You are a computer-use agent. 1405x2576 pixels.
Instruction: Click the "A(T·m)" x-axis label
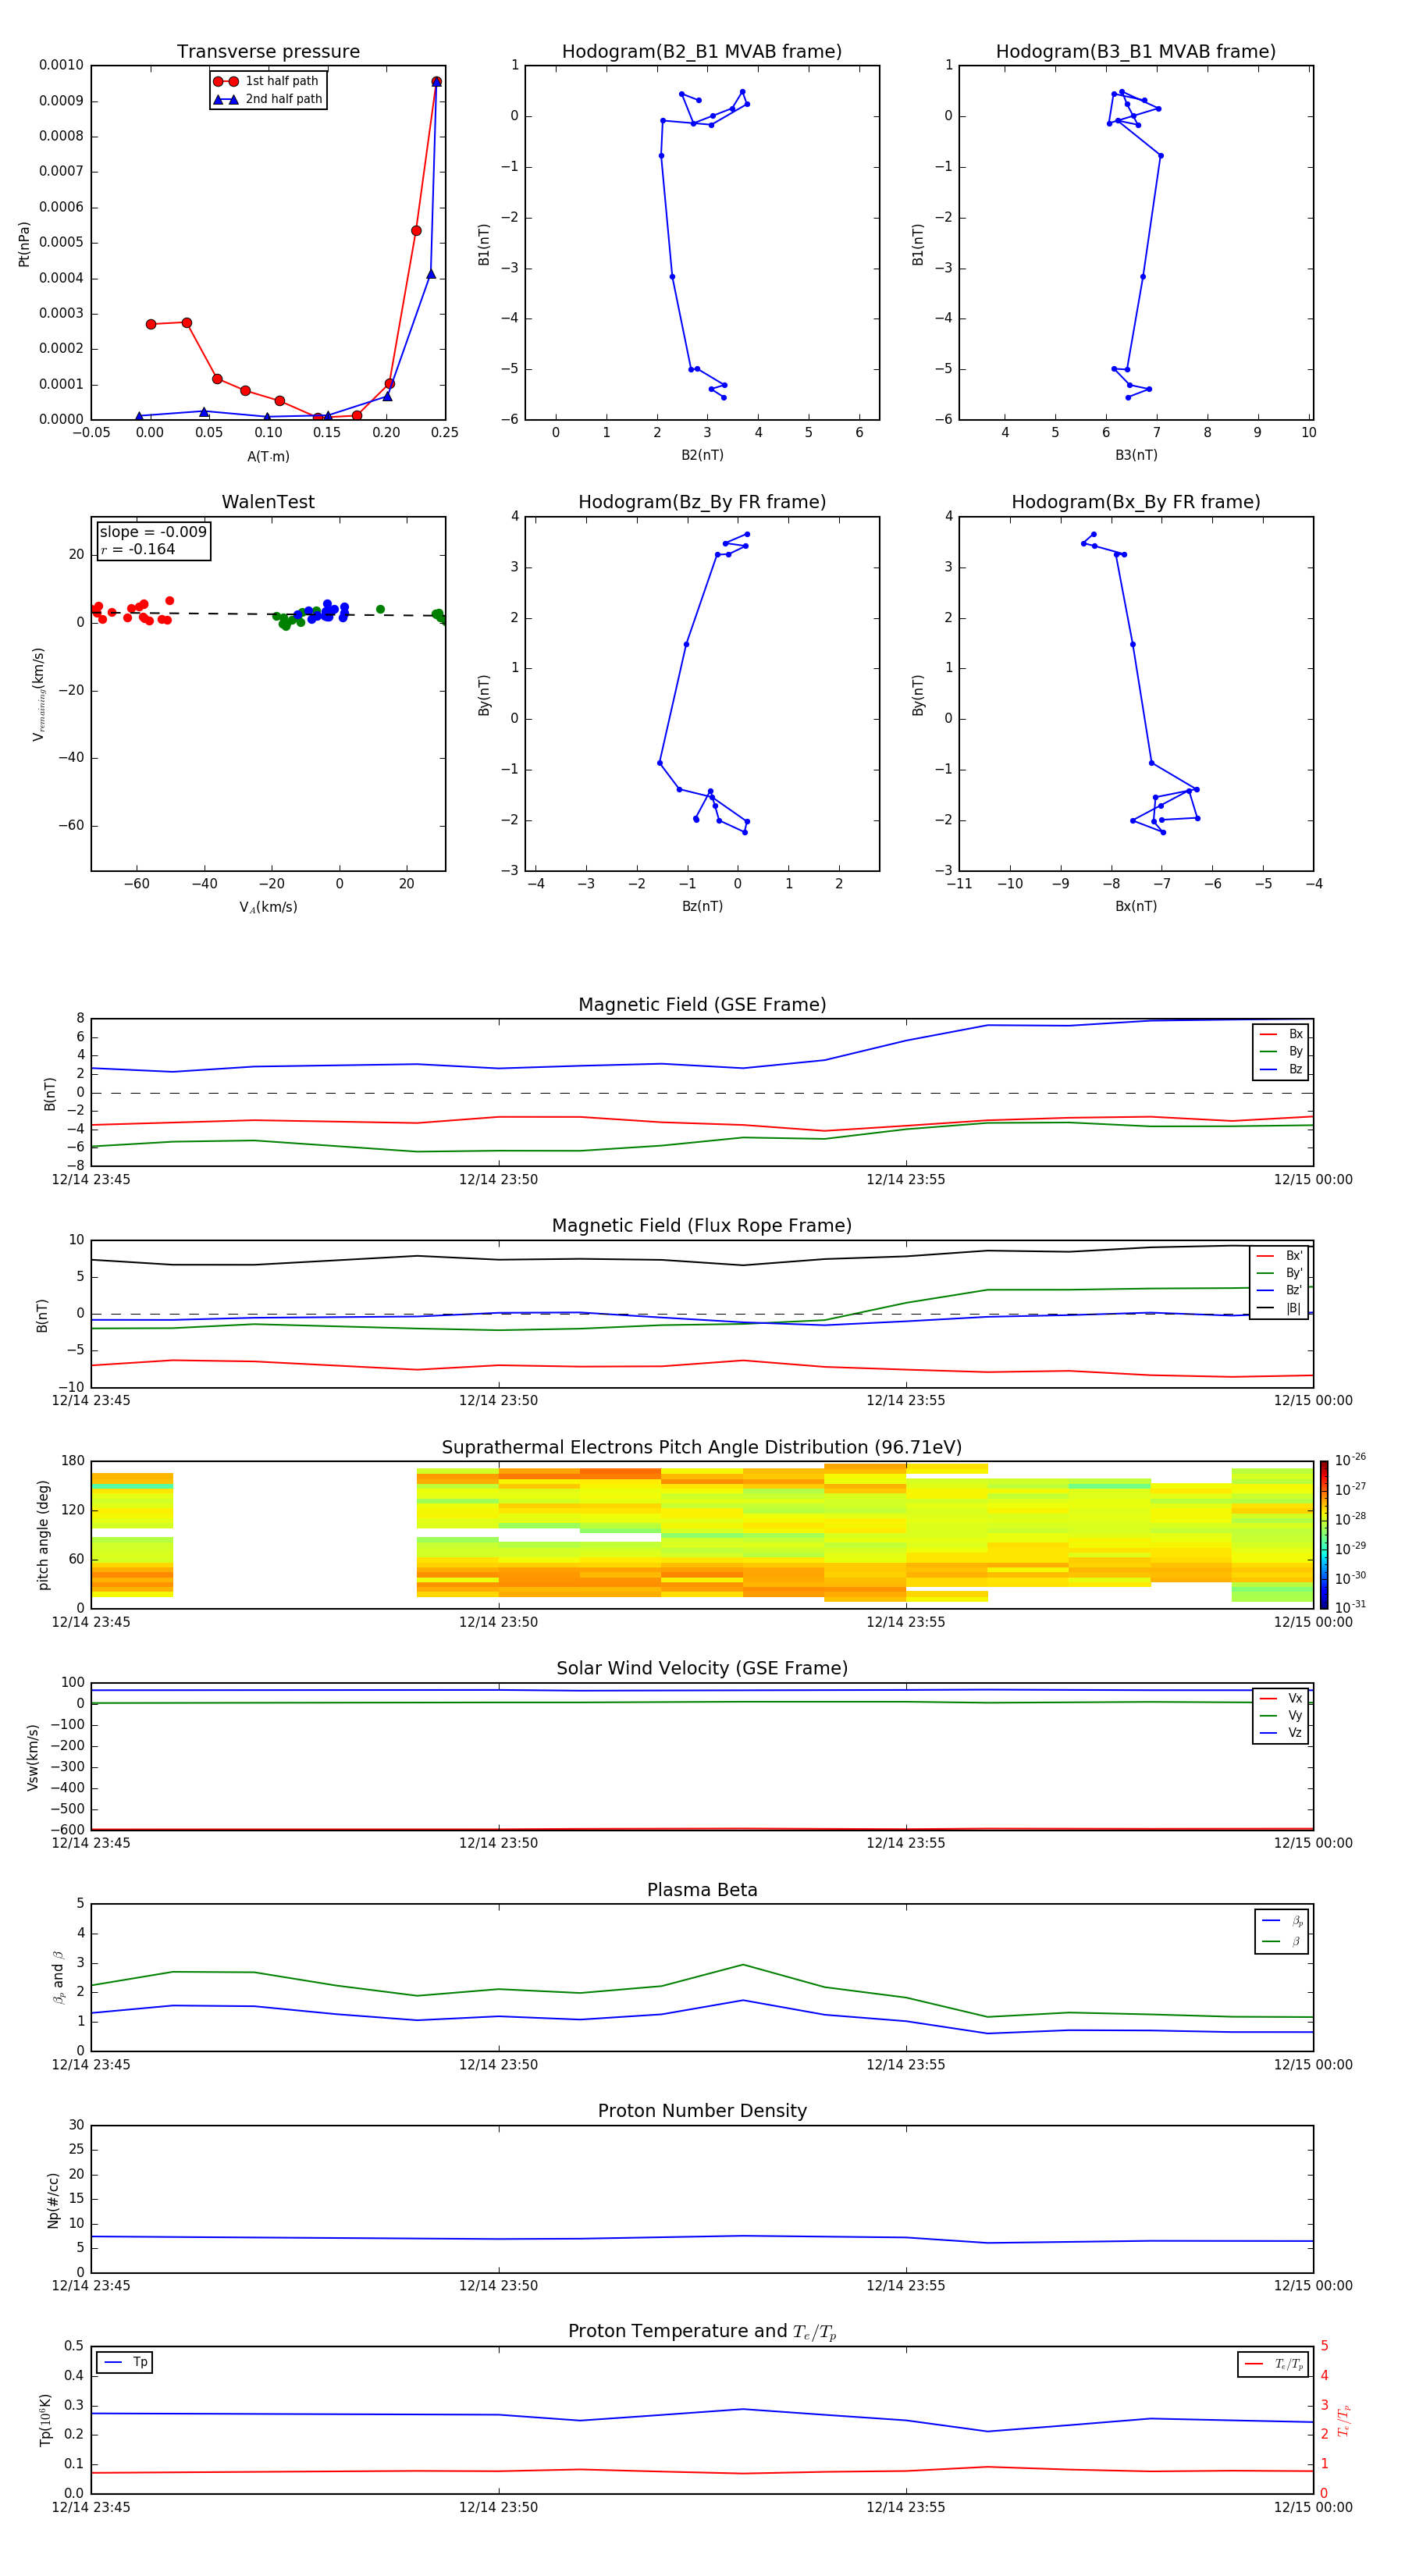coord(268,457)
